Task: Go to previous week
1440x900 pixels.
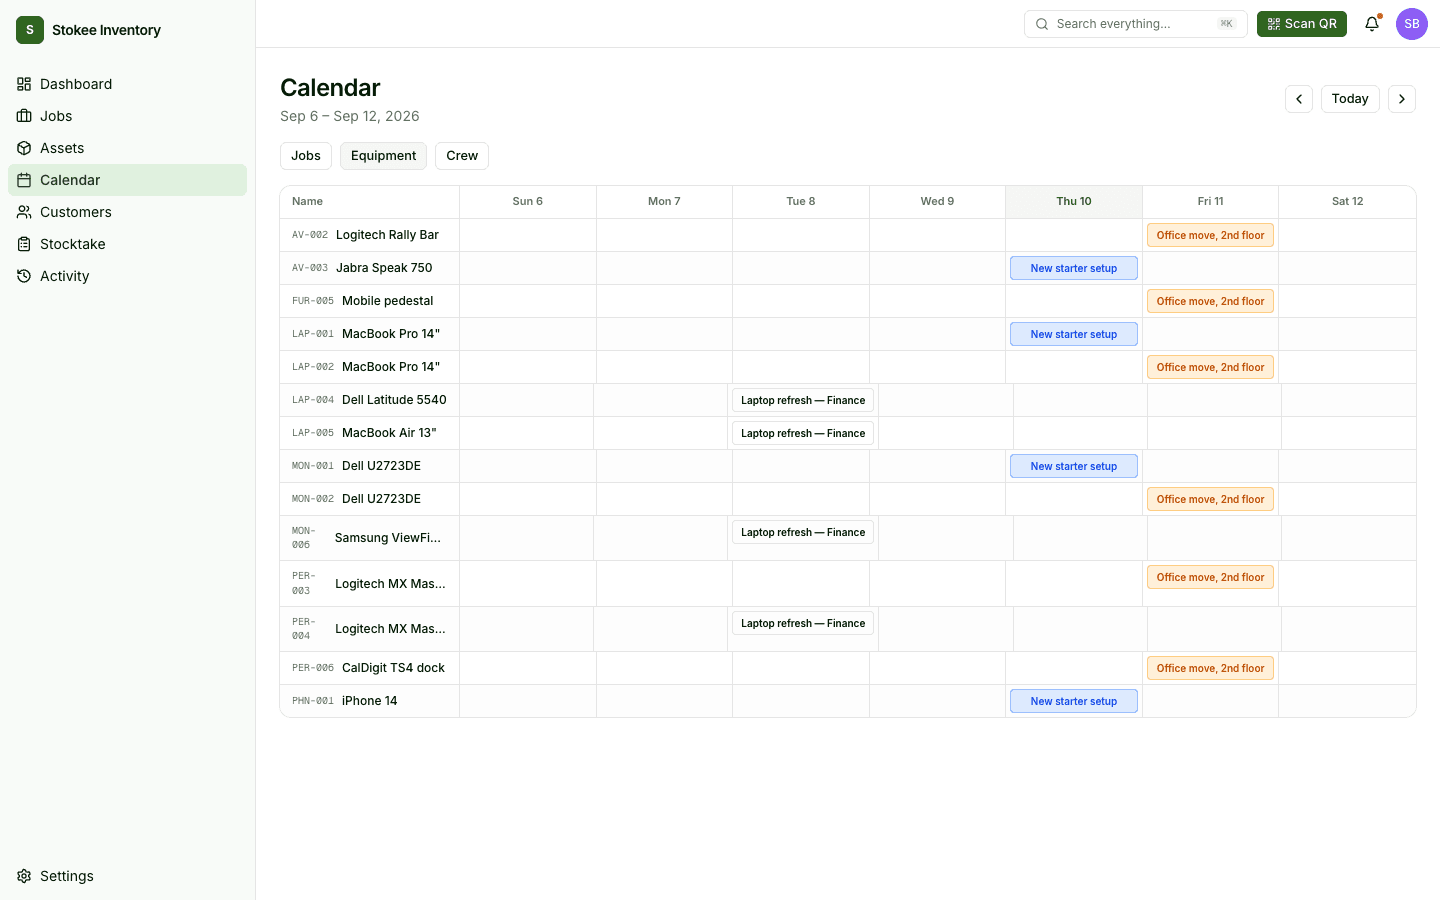Action: point(1299,99)
